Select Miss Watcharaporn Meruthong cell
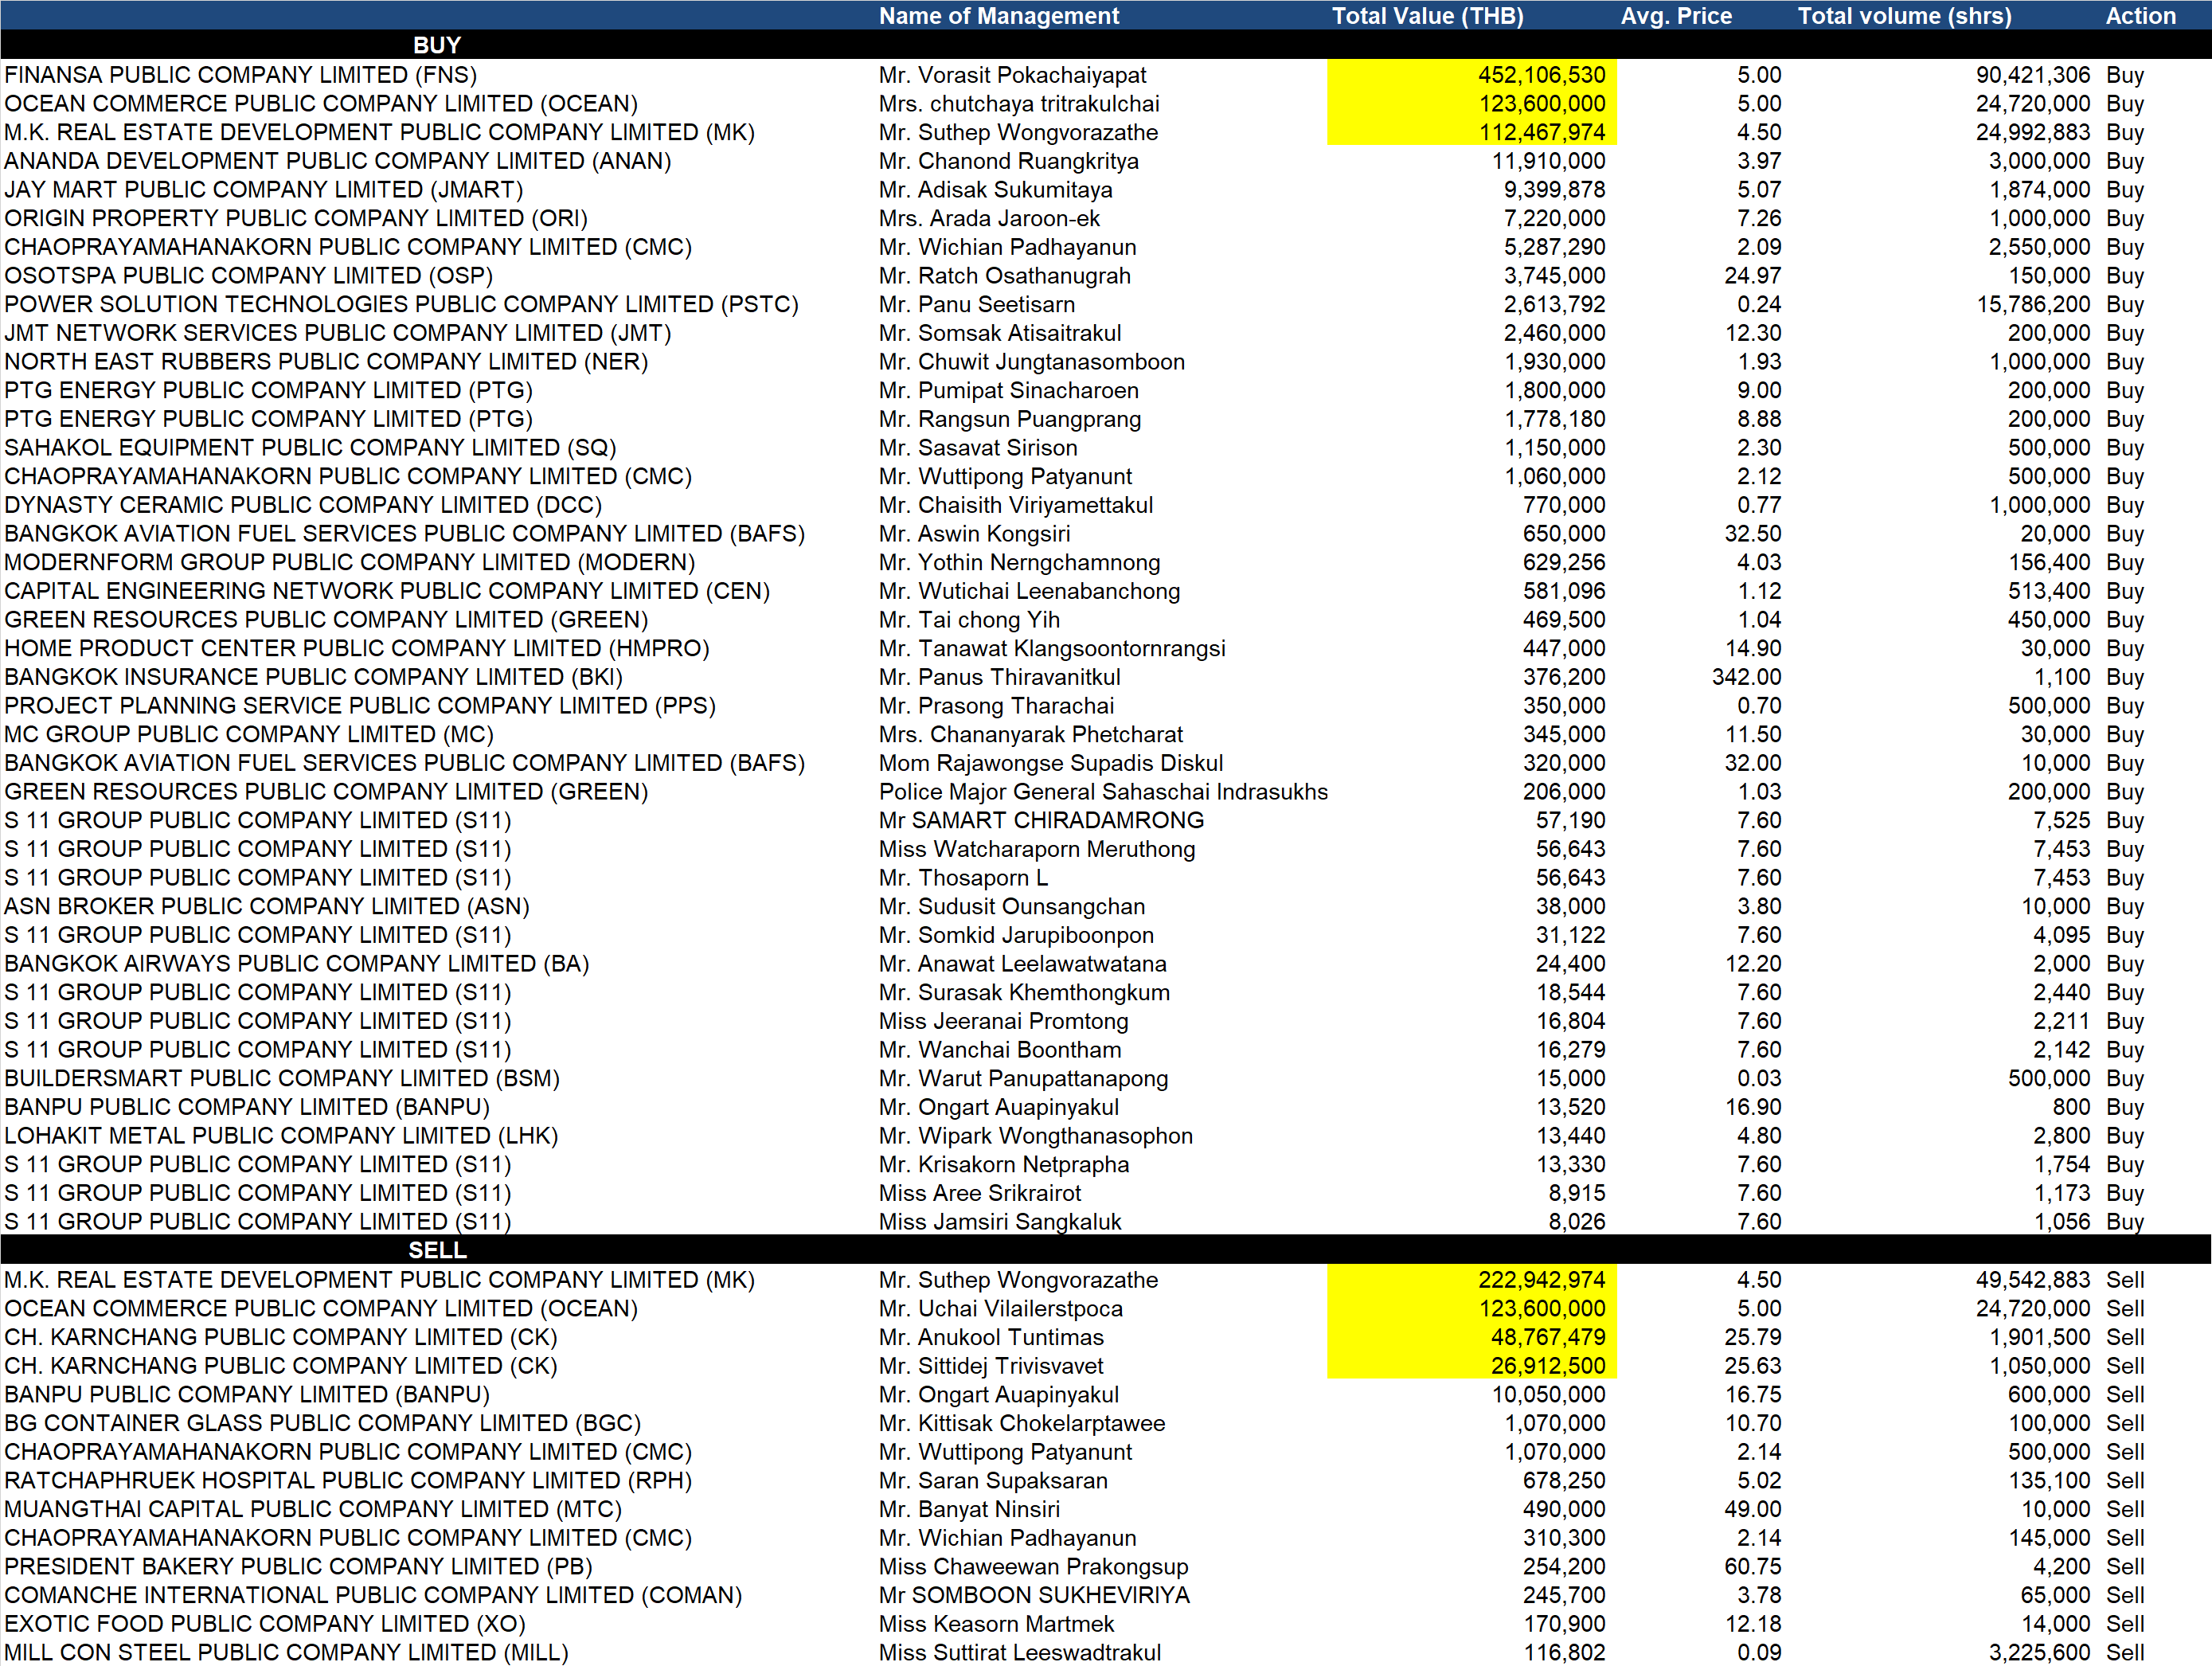This screenshot has height=1666, width=2212. 1037,849
